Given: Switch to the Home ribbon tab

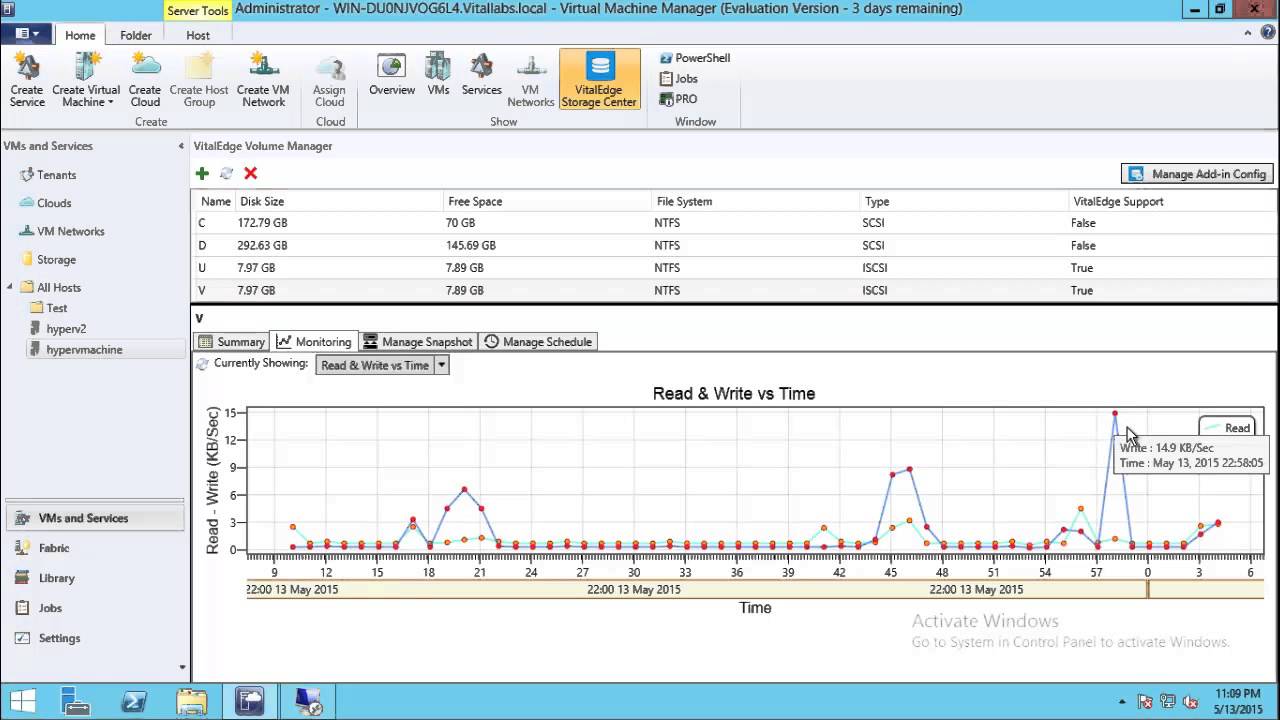Looking at the screenshot, I should [x=80, y=35].
